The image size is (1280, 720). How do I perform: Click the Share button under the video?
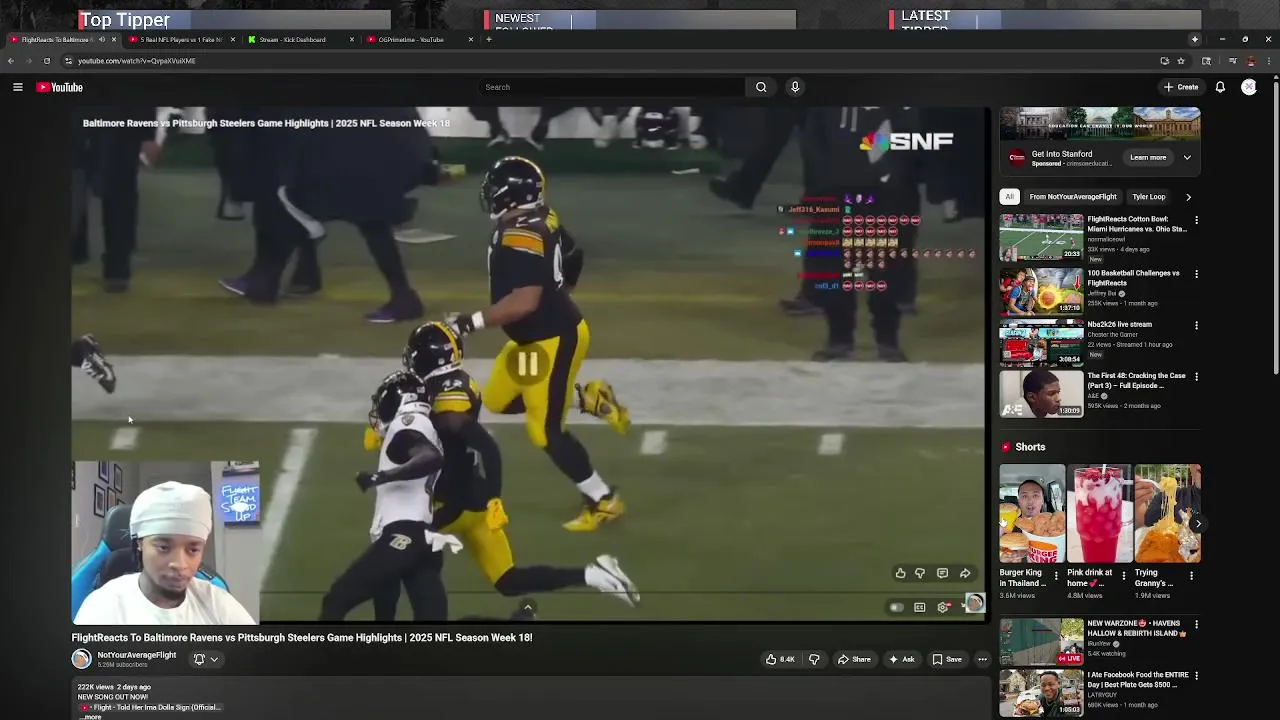(854, 659)
